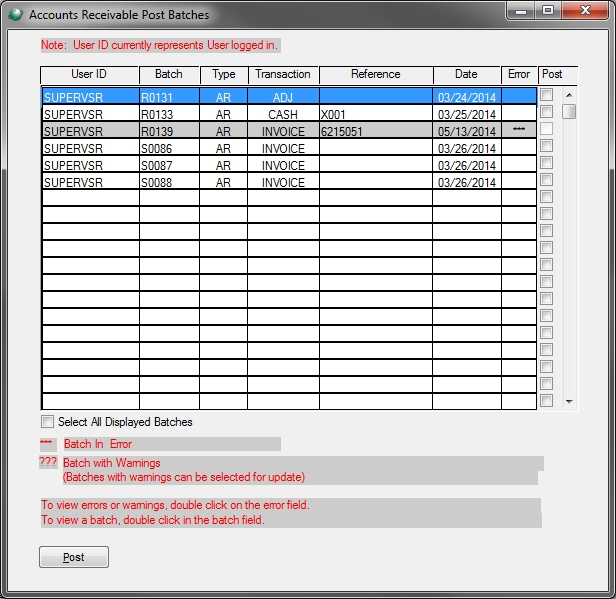Screen dimensions: 616x599
Task: Click date 03/24/2014
Action: (467, 97)
